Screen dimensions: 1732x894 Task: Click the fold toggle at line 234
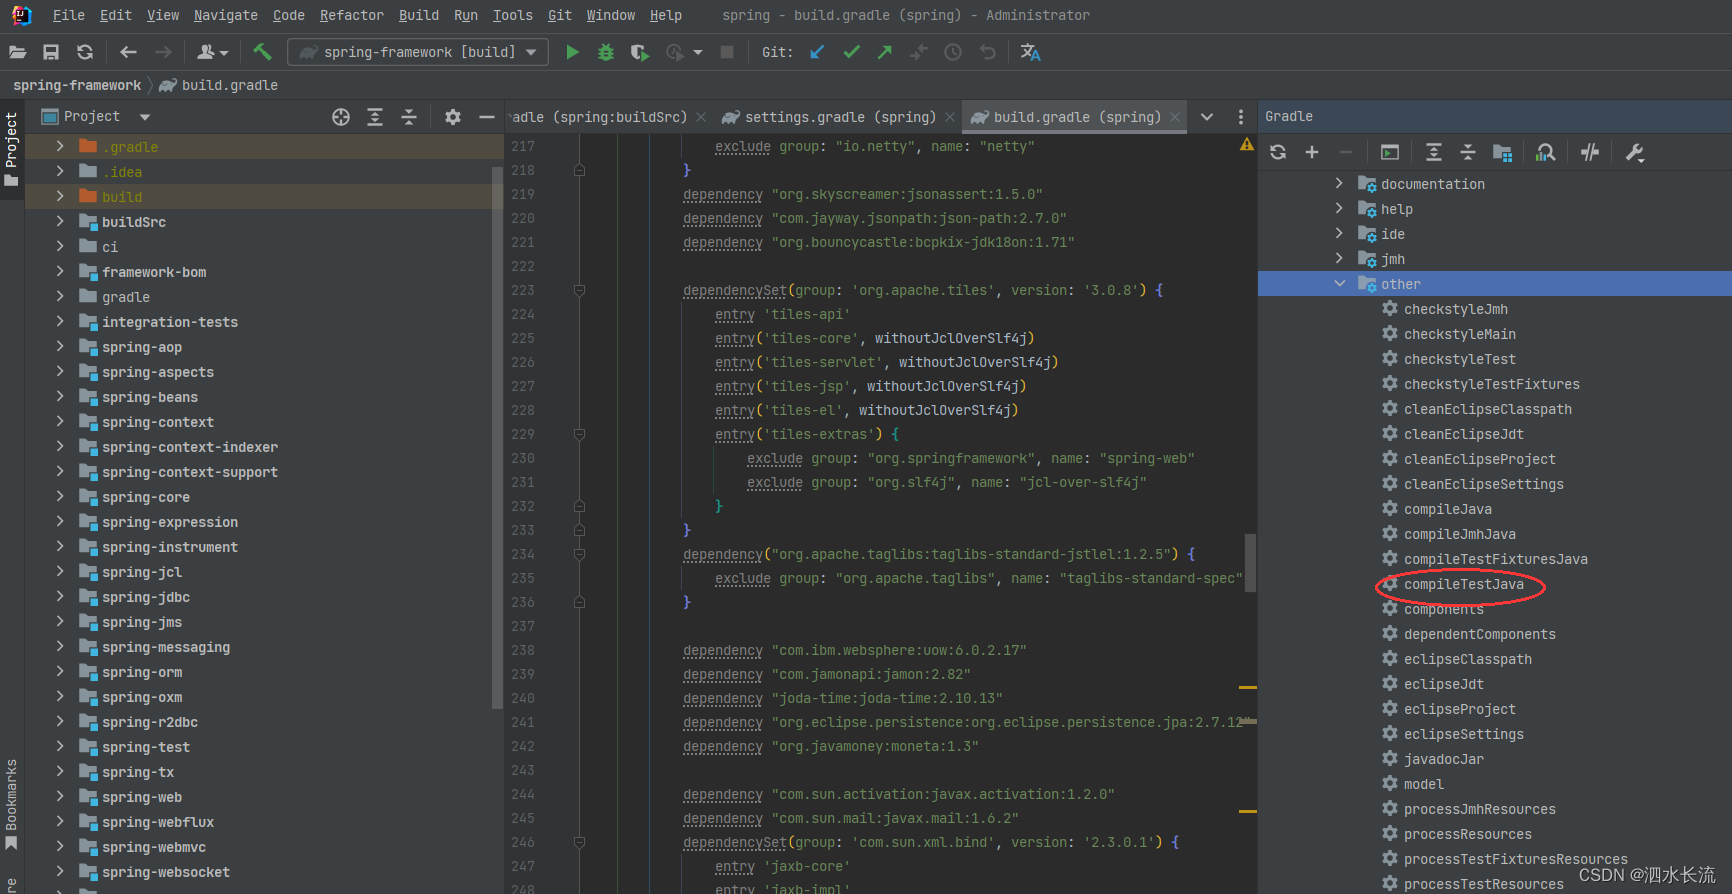click(579, 554)
